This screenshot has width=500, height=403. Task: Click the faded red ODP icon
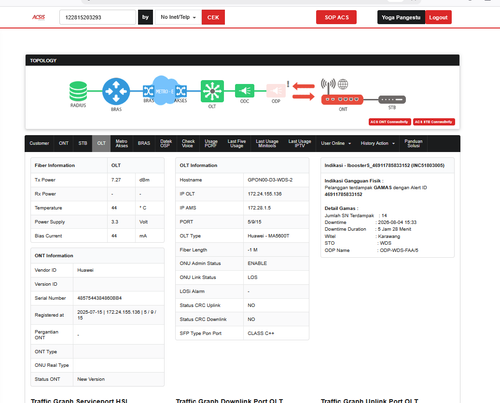[276, 91]
